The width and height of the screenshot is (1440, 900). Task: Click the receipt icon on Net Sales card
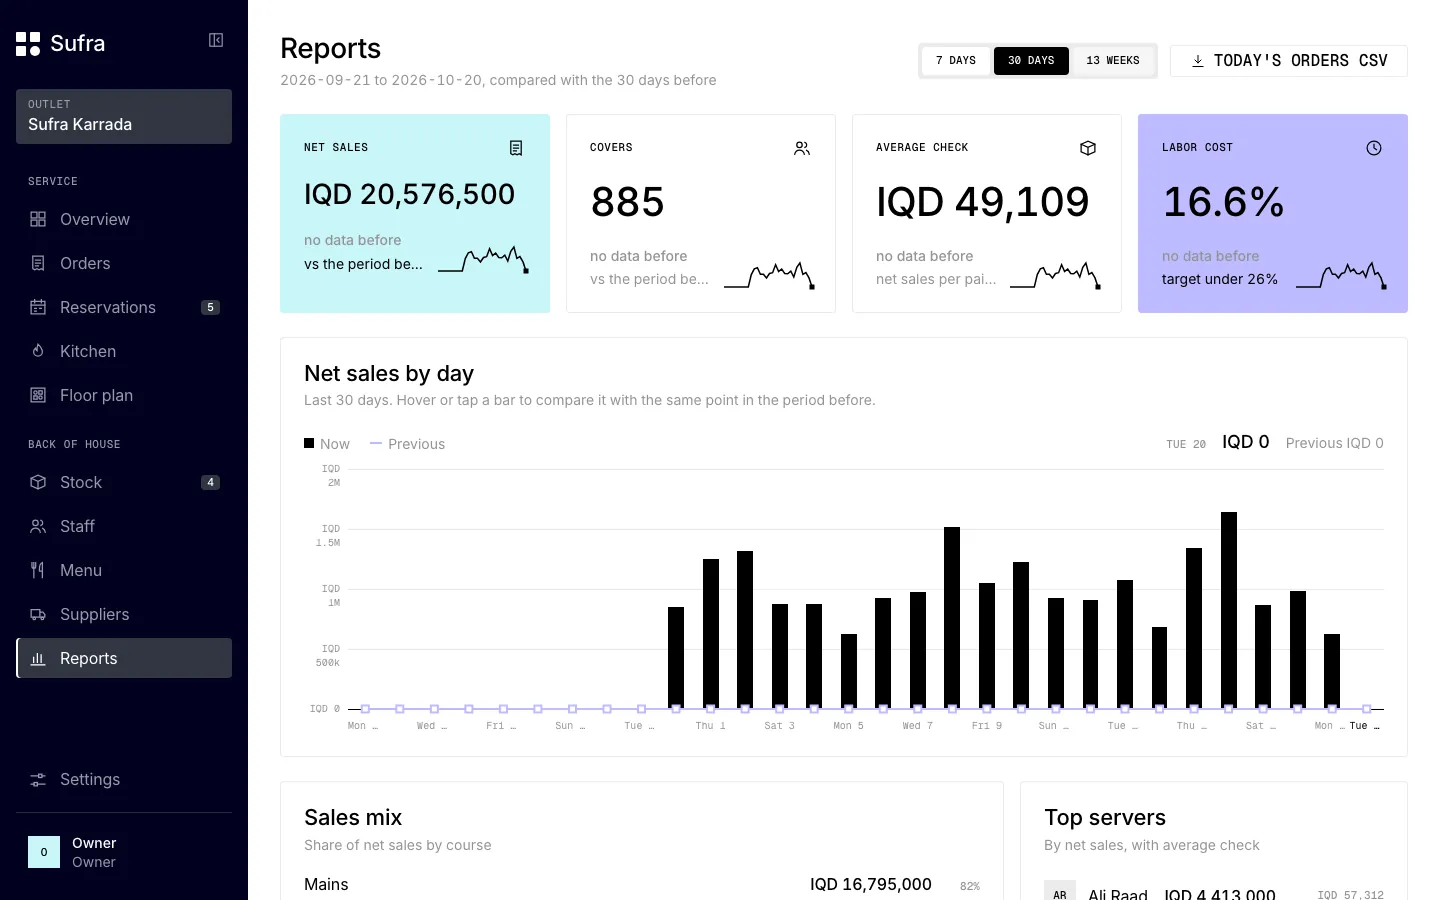click(516, 148)
